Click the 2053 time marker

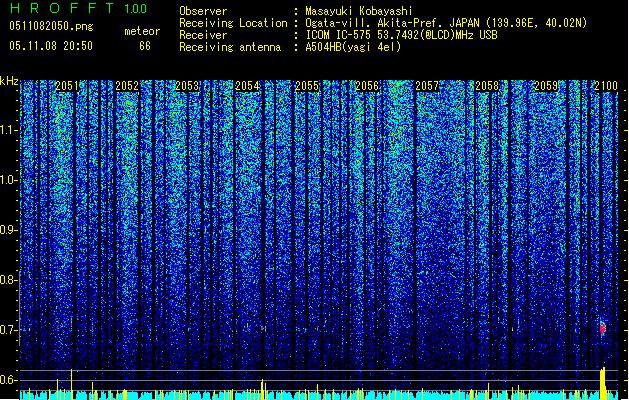(x=187, y=86)
